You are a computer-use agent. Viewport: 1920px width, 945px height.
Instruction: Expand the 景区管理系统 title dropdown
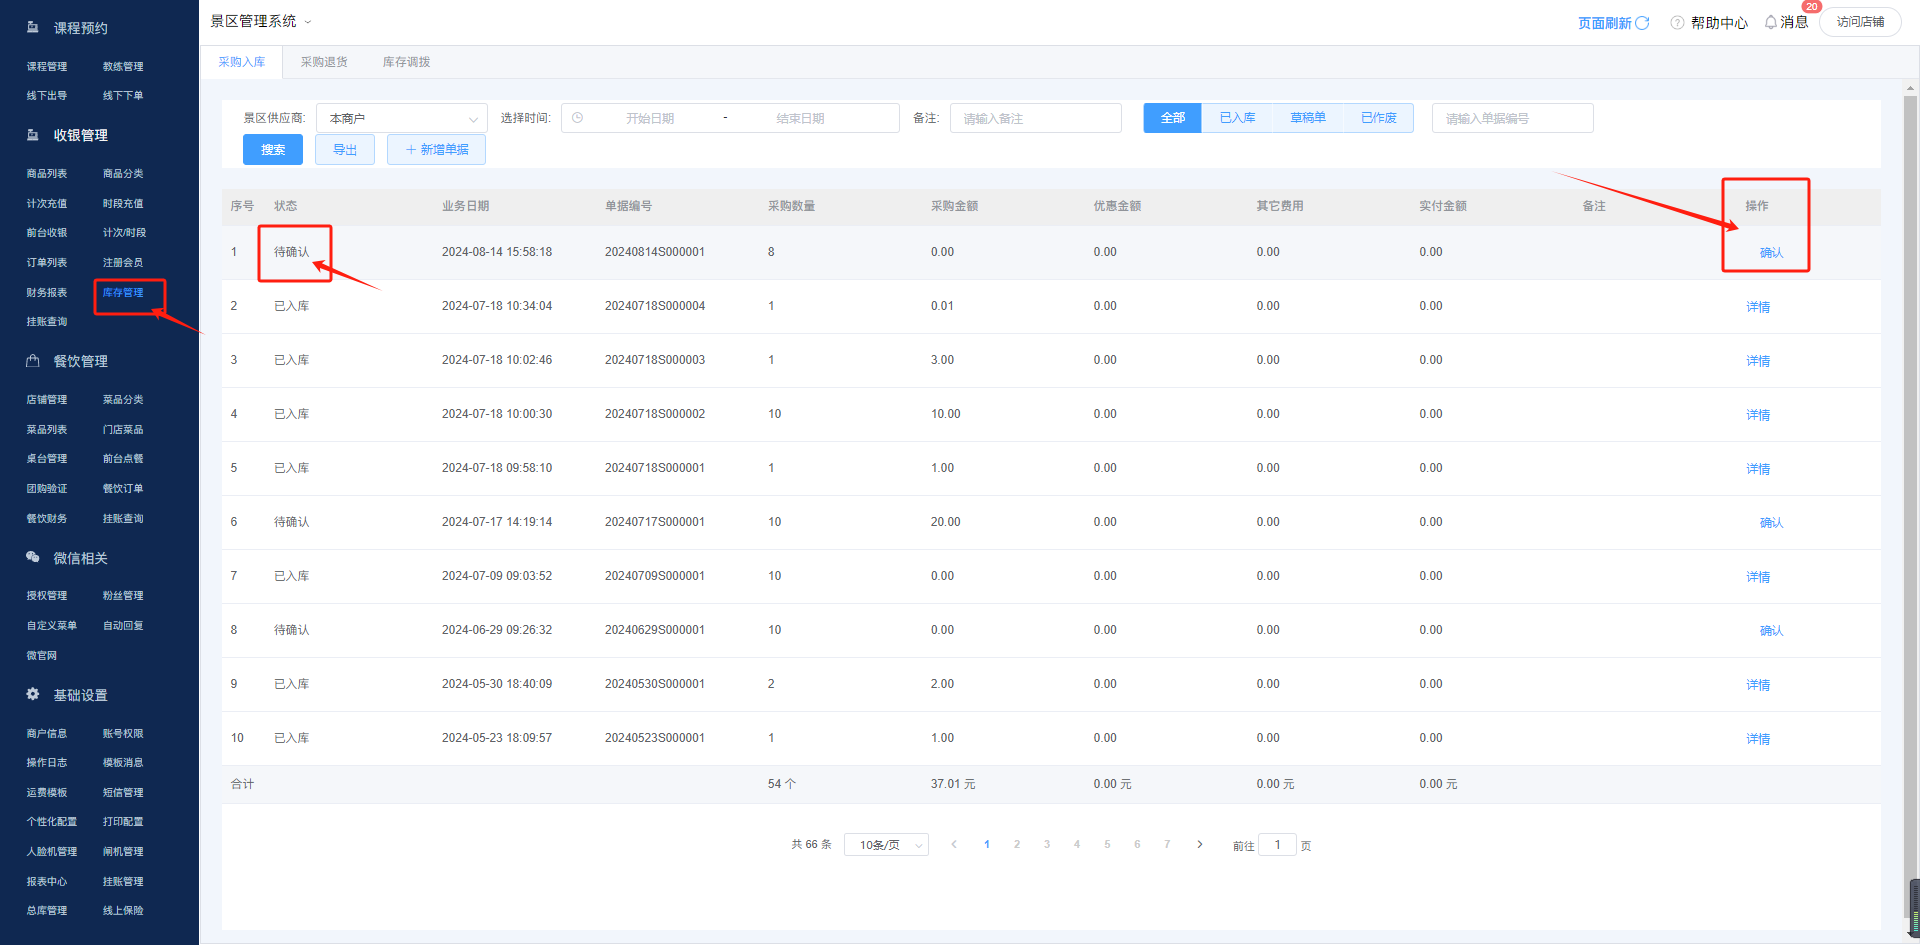point(308,21)
